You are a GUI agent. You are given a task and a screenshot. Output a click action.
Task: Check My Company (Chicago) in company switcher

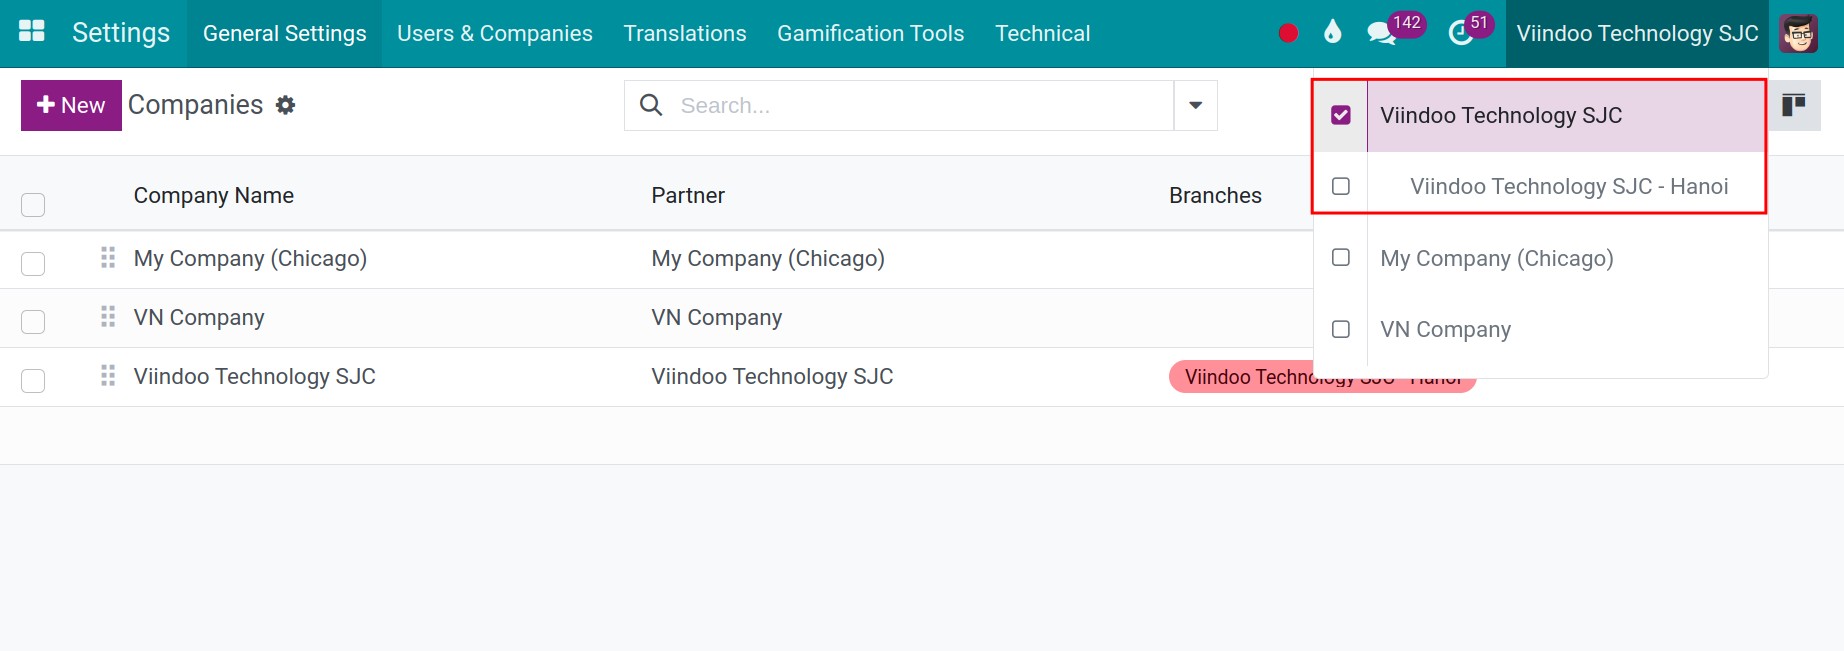coord(1341,257)
